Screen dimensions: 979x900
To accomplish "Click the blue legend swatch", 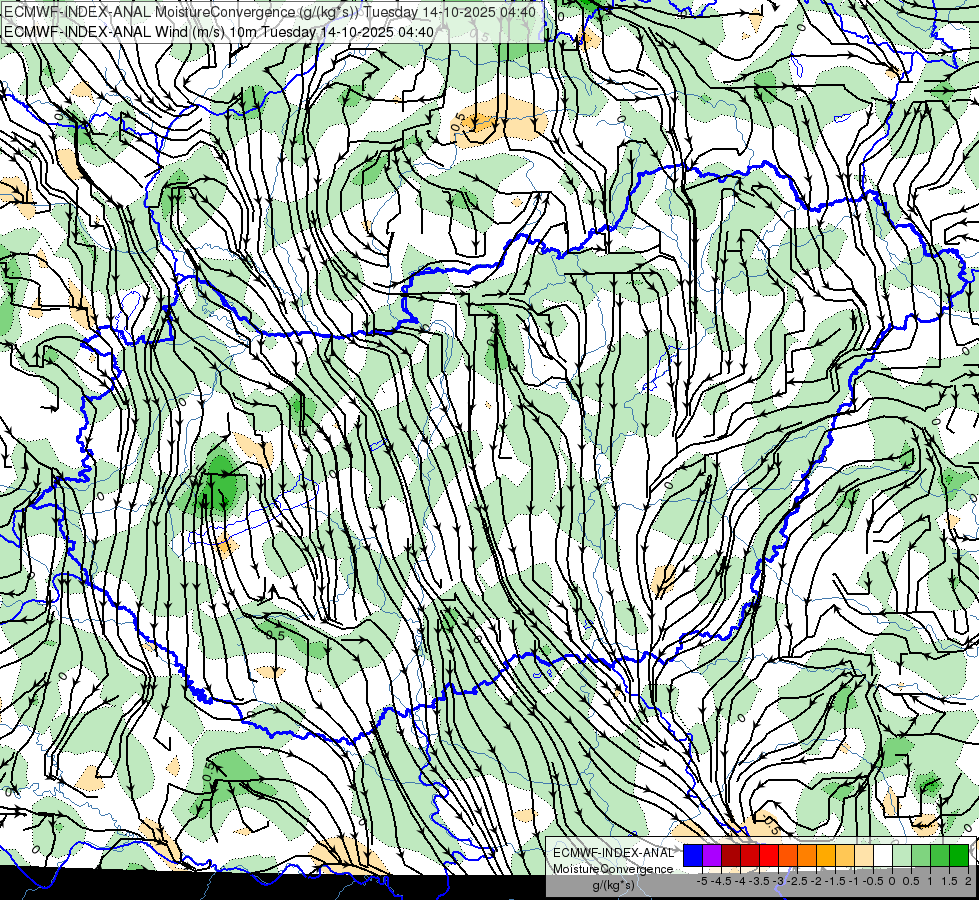I will 693,855.
